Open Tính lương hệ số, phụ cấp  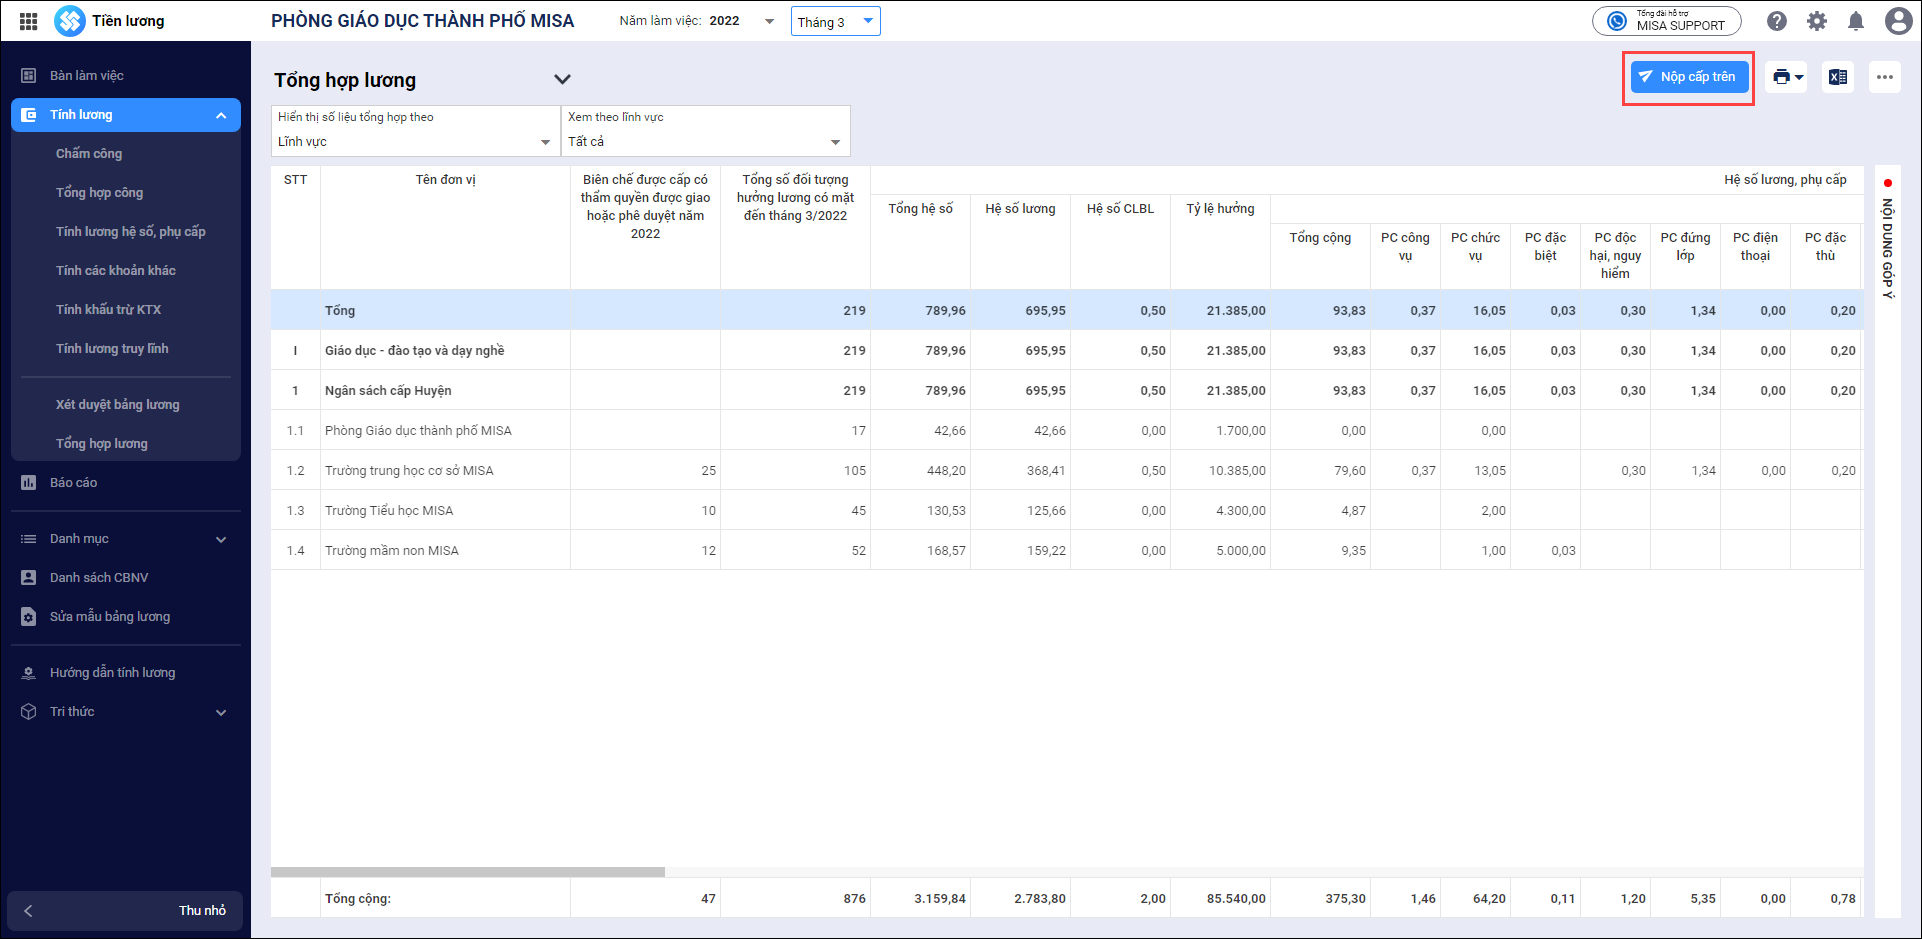pyautogui.click(x=131, y=231)
